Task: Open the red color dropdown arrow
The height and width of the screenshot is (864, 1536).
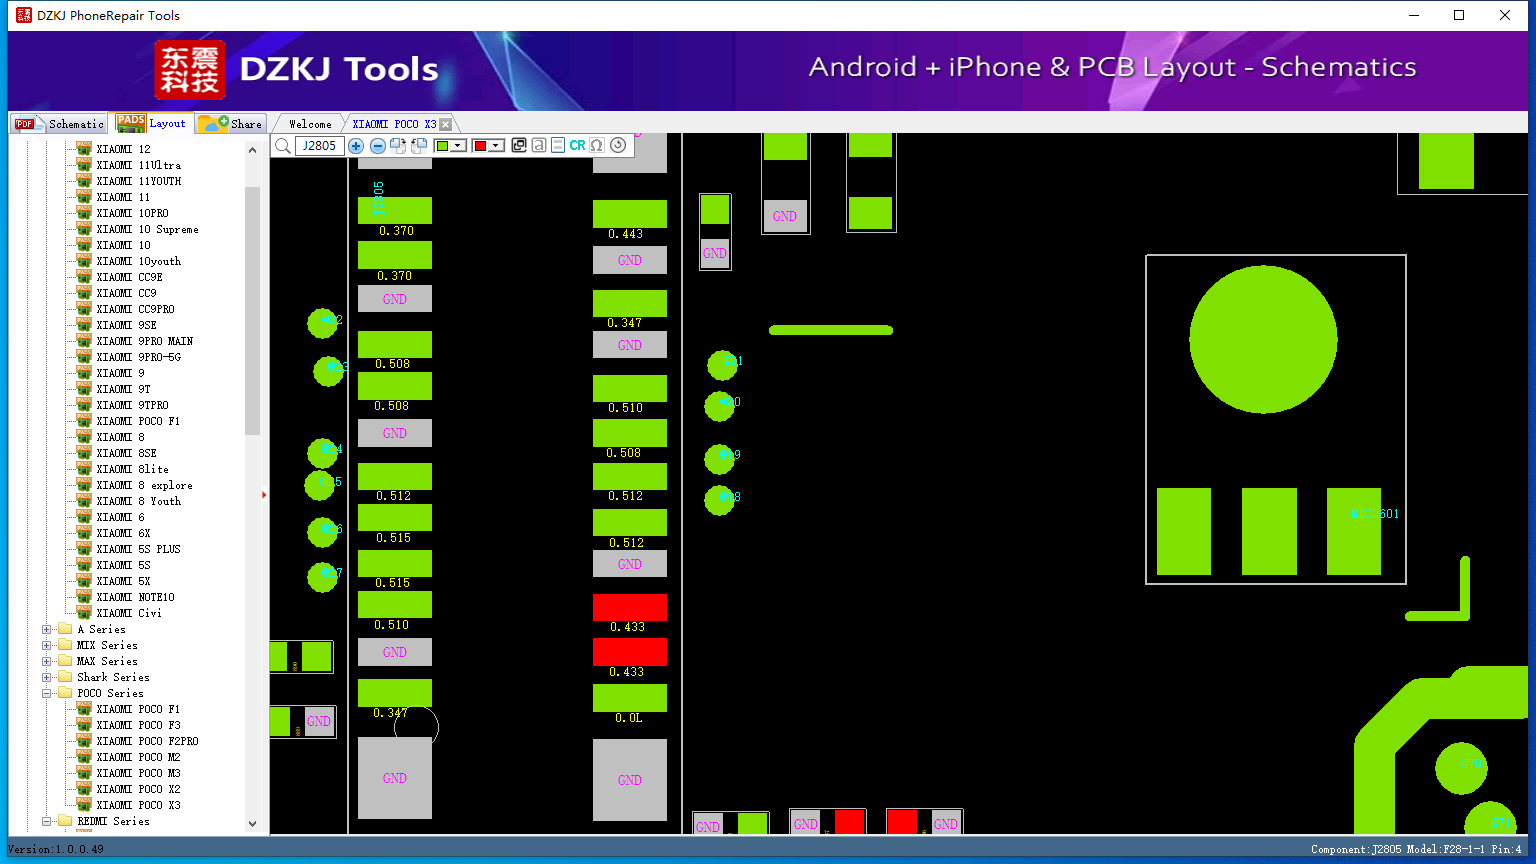Action: [496, 146]
